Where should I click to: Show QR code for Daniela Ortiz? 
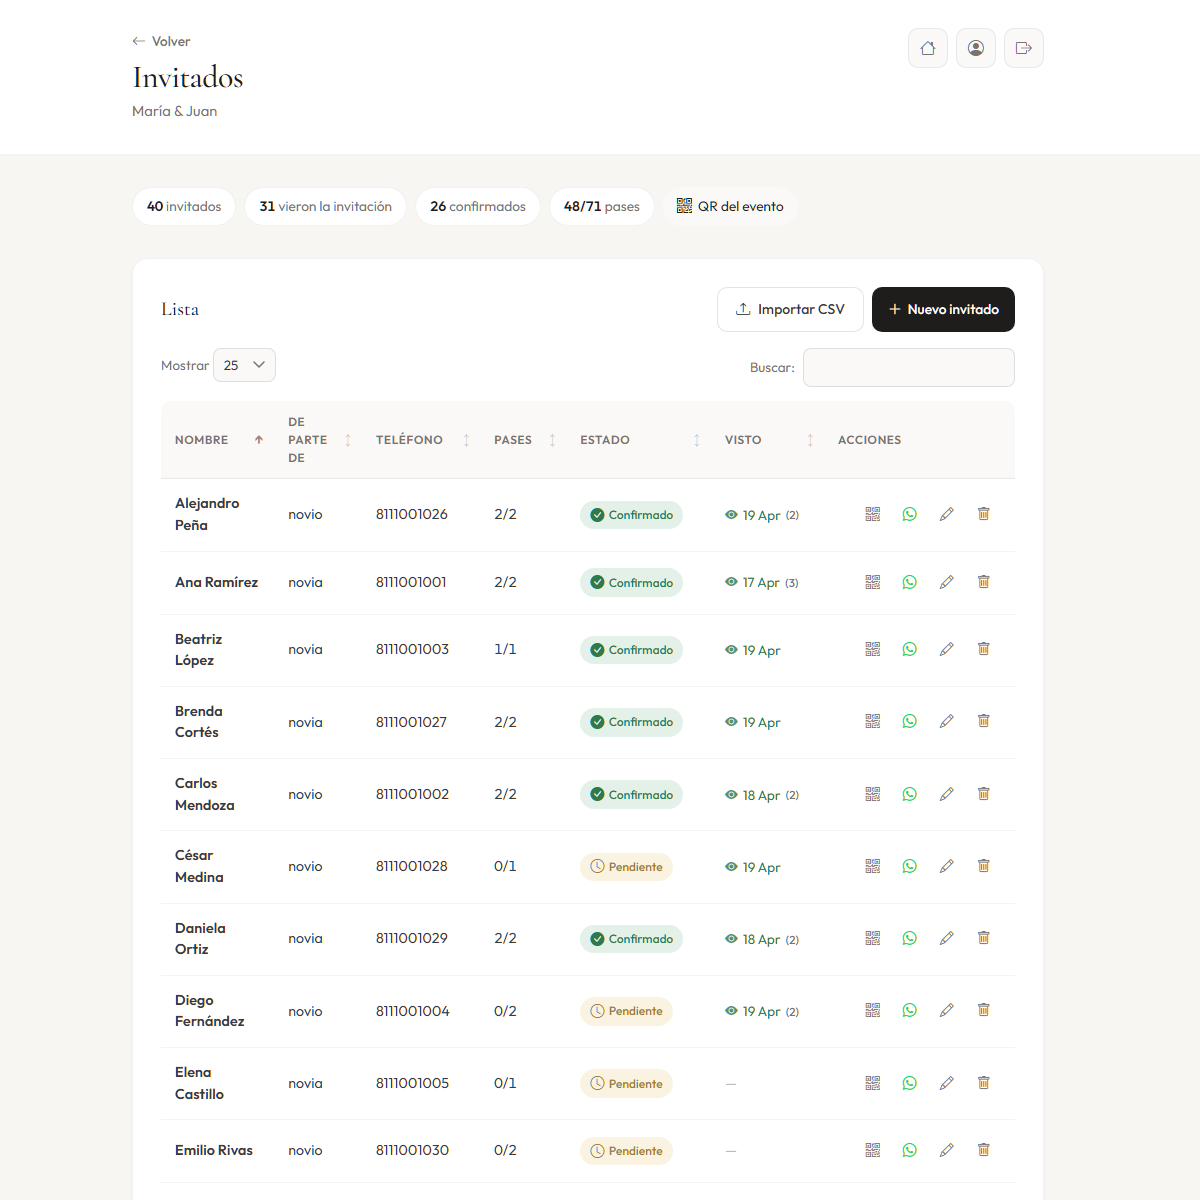(873, 938)
